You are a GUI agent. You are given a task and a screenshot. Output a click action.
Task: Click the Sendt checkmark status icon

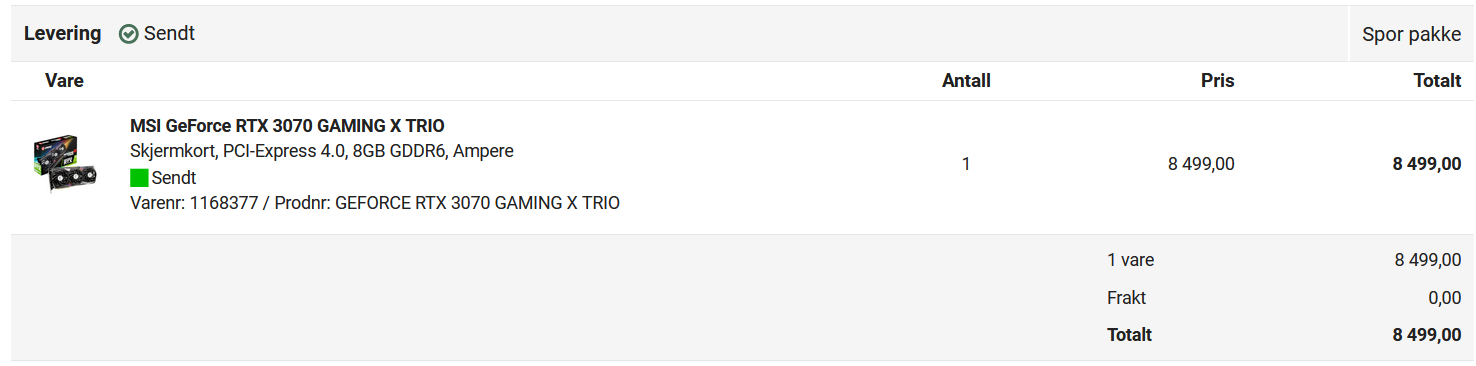(x=129, y=34)
